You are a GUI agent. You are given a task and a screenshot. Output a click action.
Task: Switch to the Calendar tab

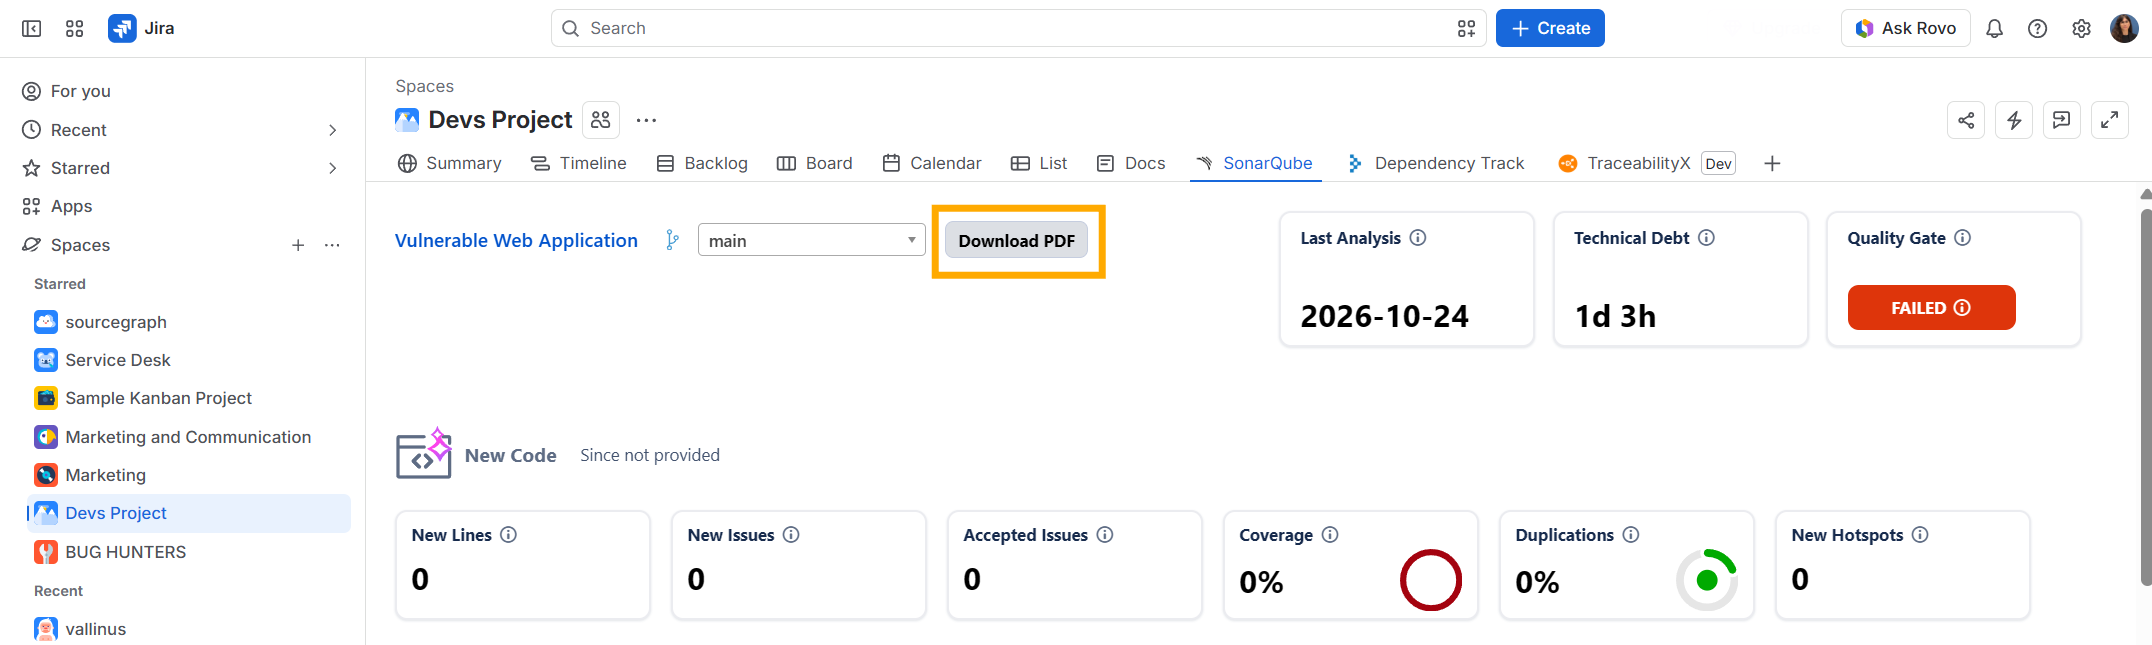click(932, 163)
